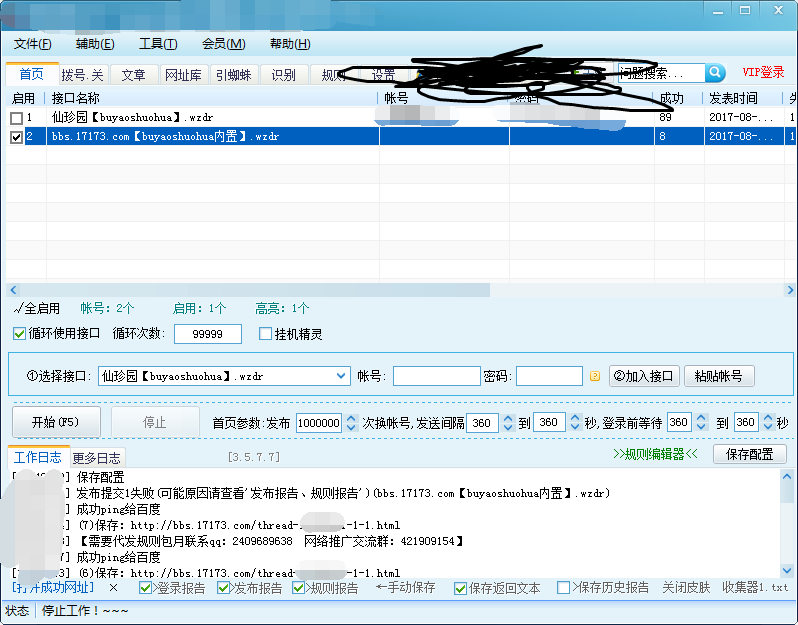The image size is (798, 625).
Task: Click the table's horizontal scrollbar thumb
Action: 254,290
